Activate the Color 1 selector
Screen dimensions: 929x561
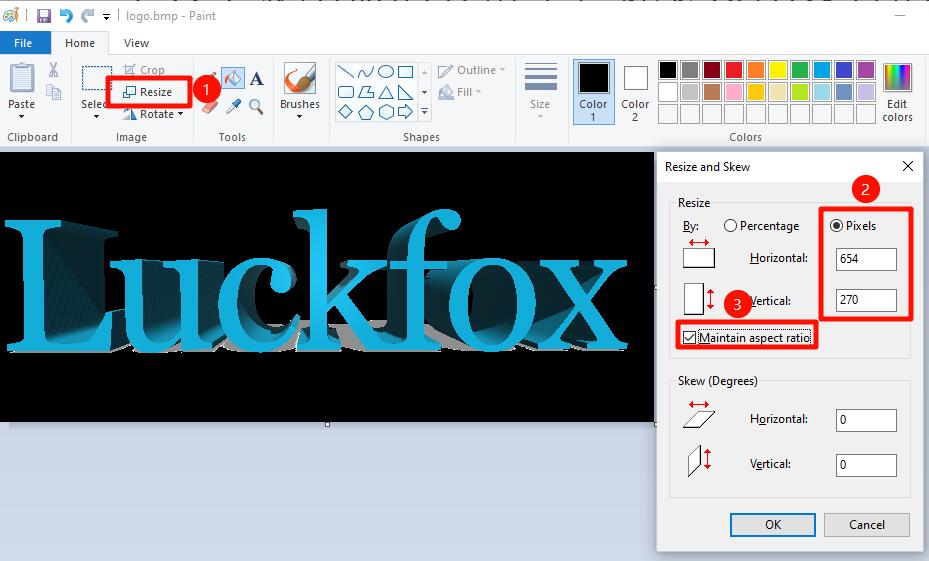(x=593, y=92)
